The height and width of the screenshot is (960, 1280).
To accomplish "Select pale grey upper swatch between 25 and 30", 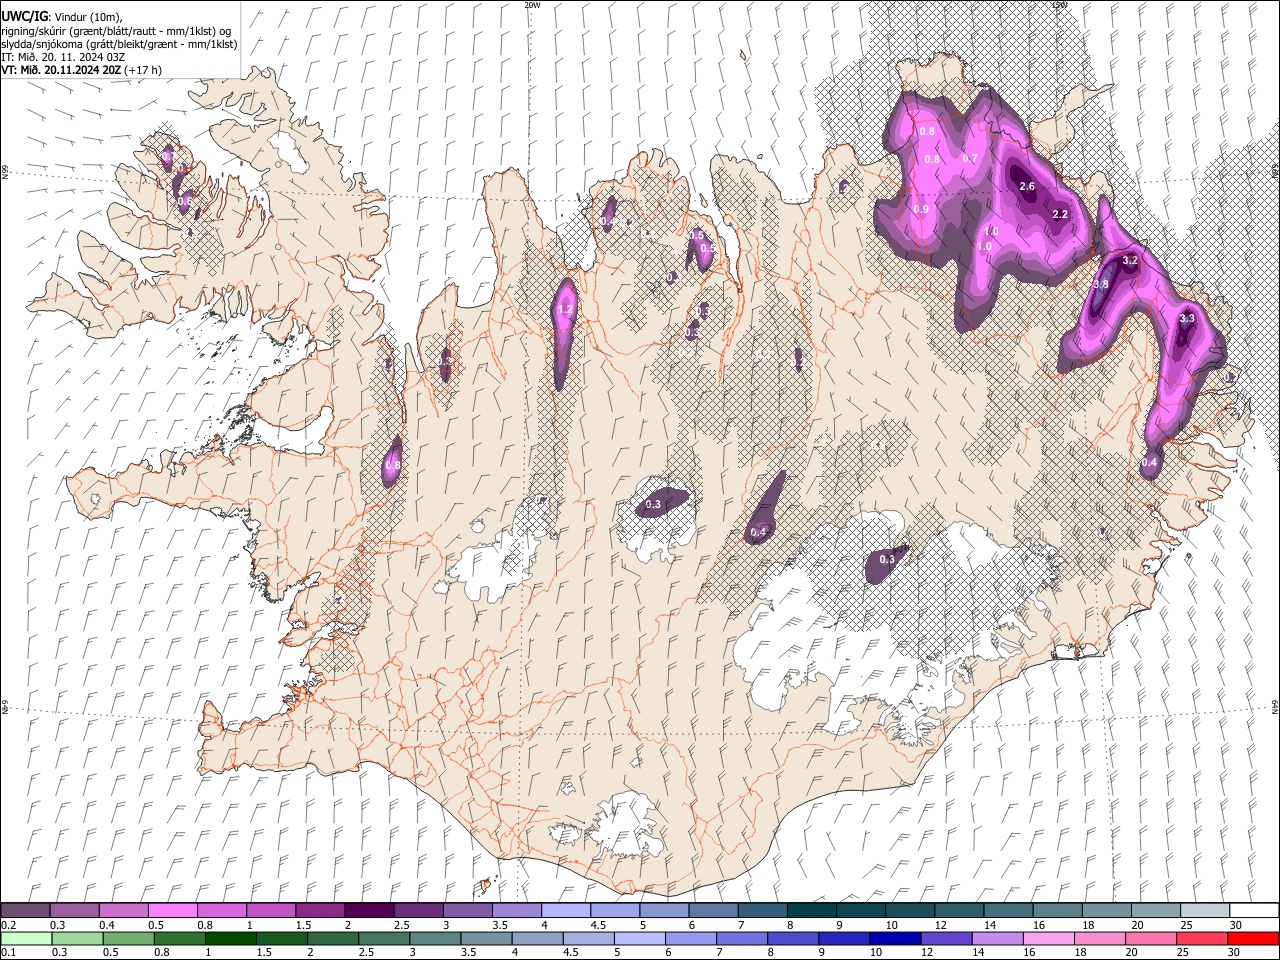I will (x=1204, y=911).
